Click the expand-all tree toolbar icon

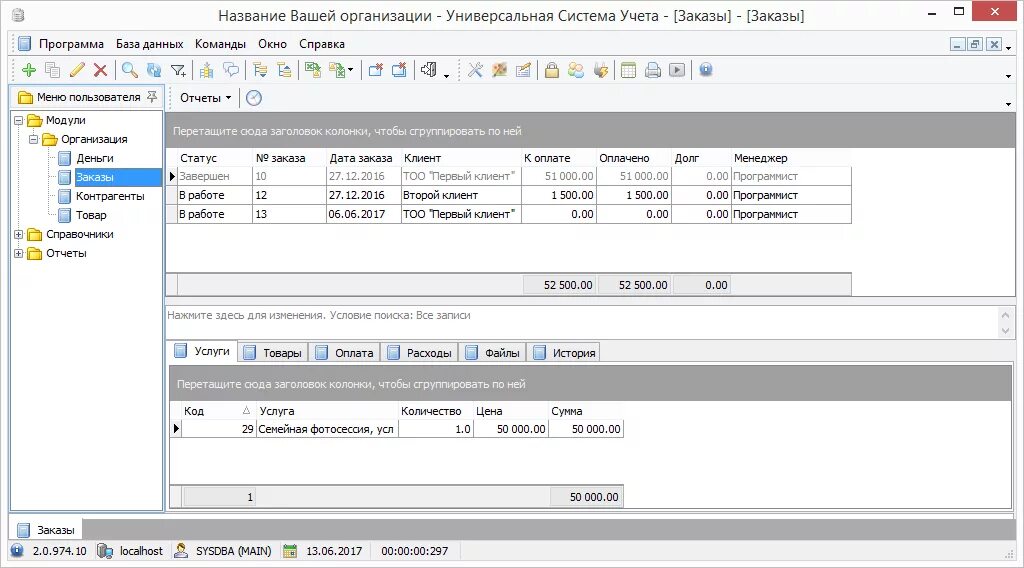260,70
